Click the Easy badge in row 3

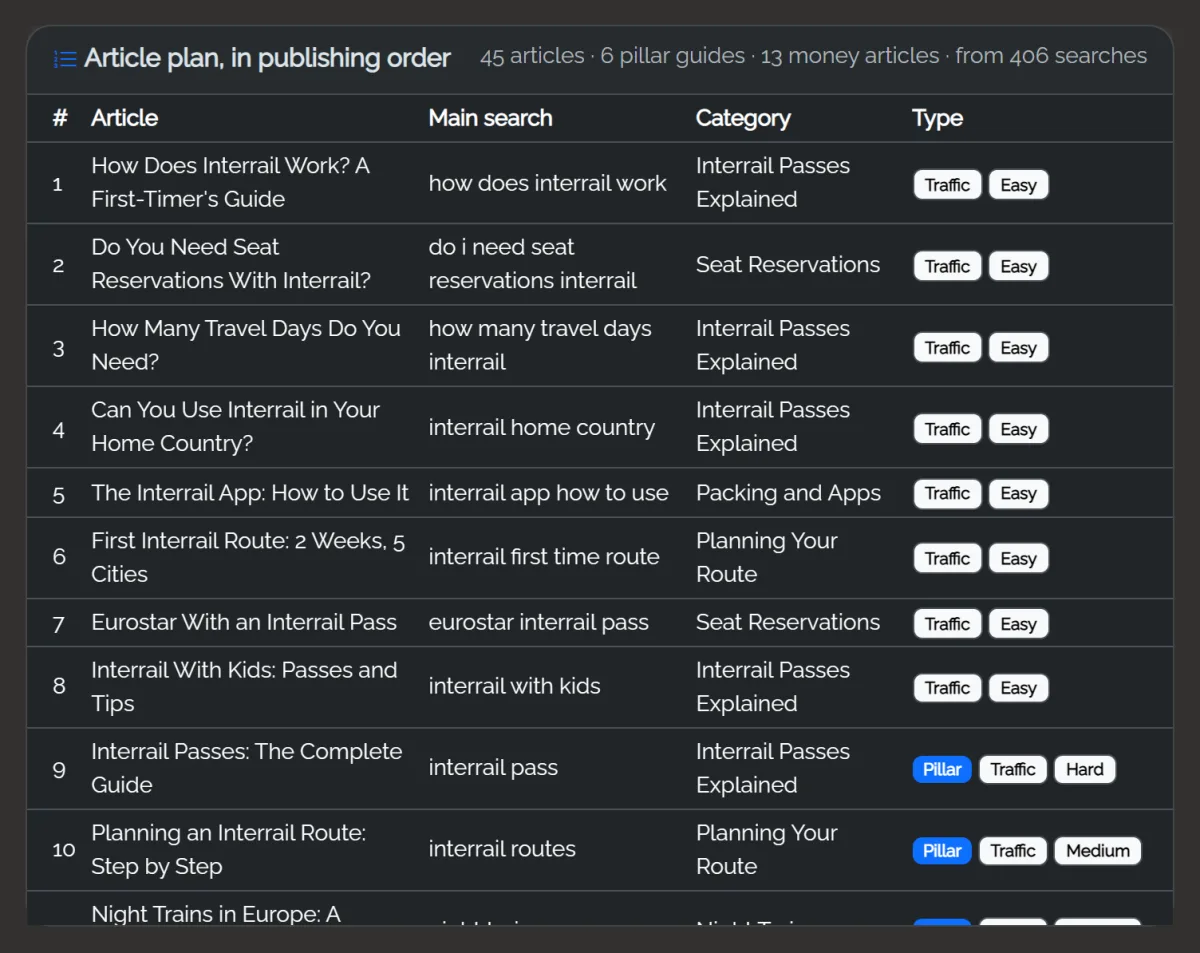(x=1018, y=348)
